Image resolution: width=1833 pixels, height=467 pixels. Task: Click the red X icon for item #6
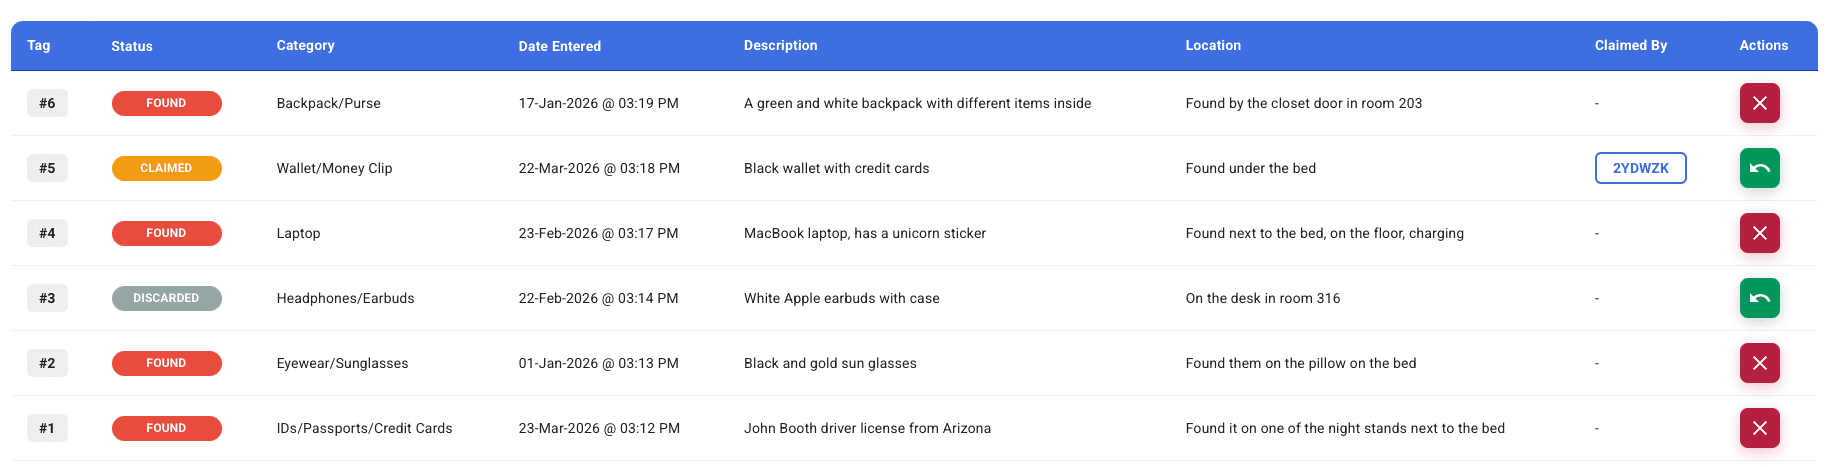(1759, 103)
